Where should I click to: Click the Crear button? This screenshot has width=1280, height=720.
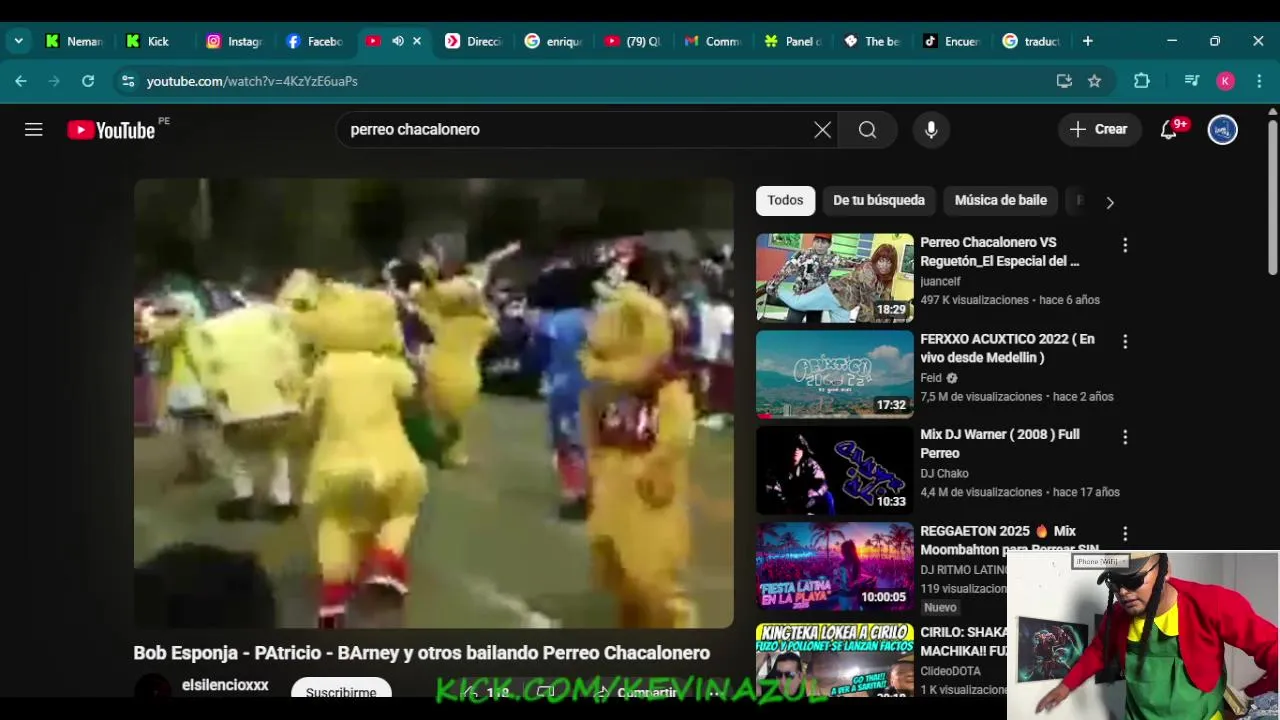click(x=1099, y=129)
